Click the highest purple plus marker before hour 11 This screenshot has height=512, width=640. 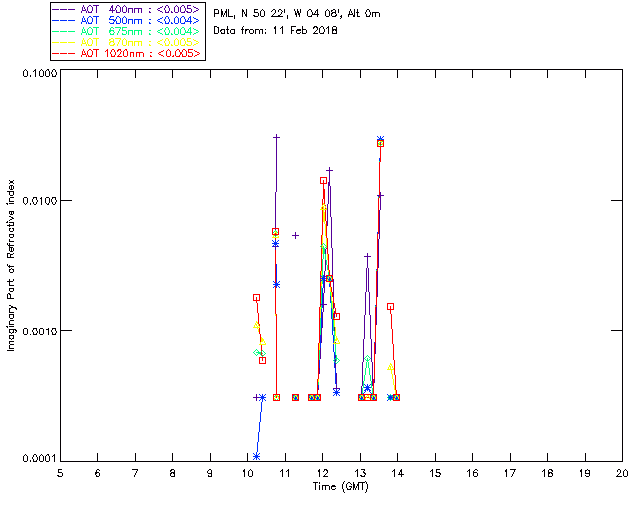[276, 137]
